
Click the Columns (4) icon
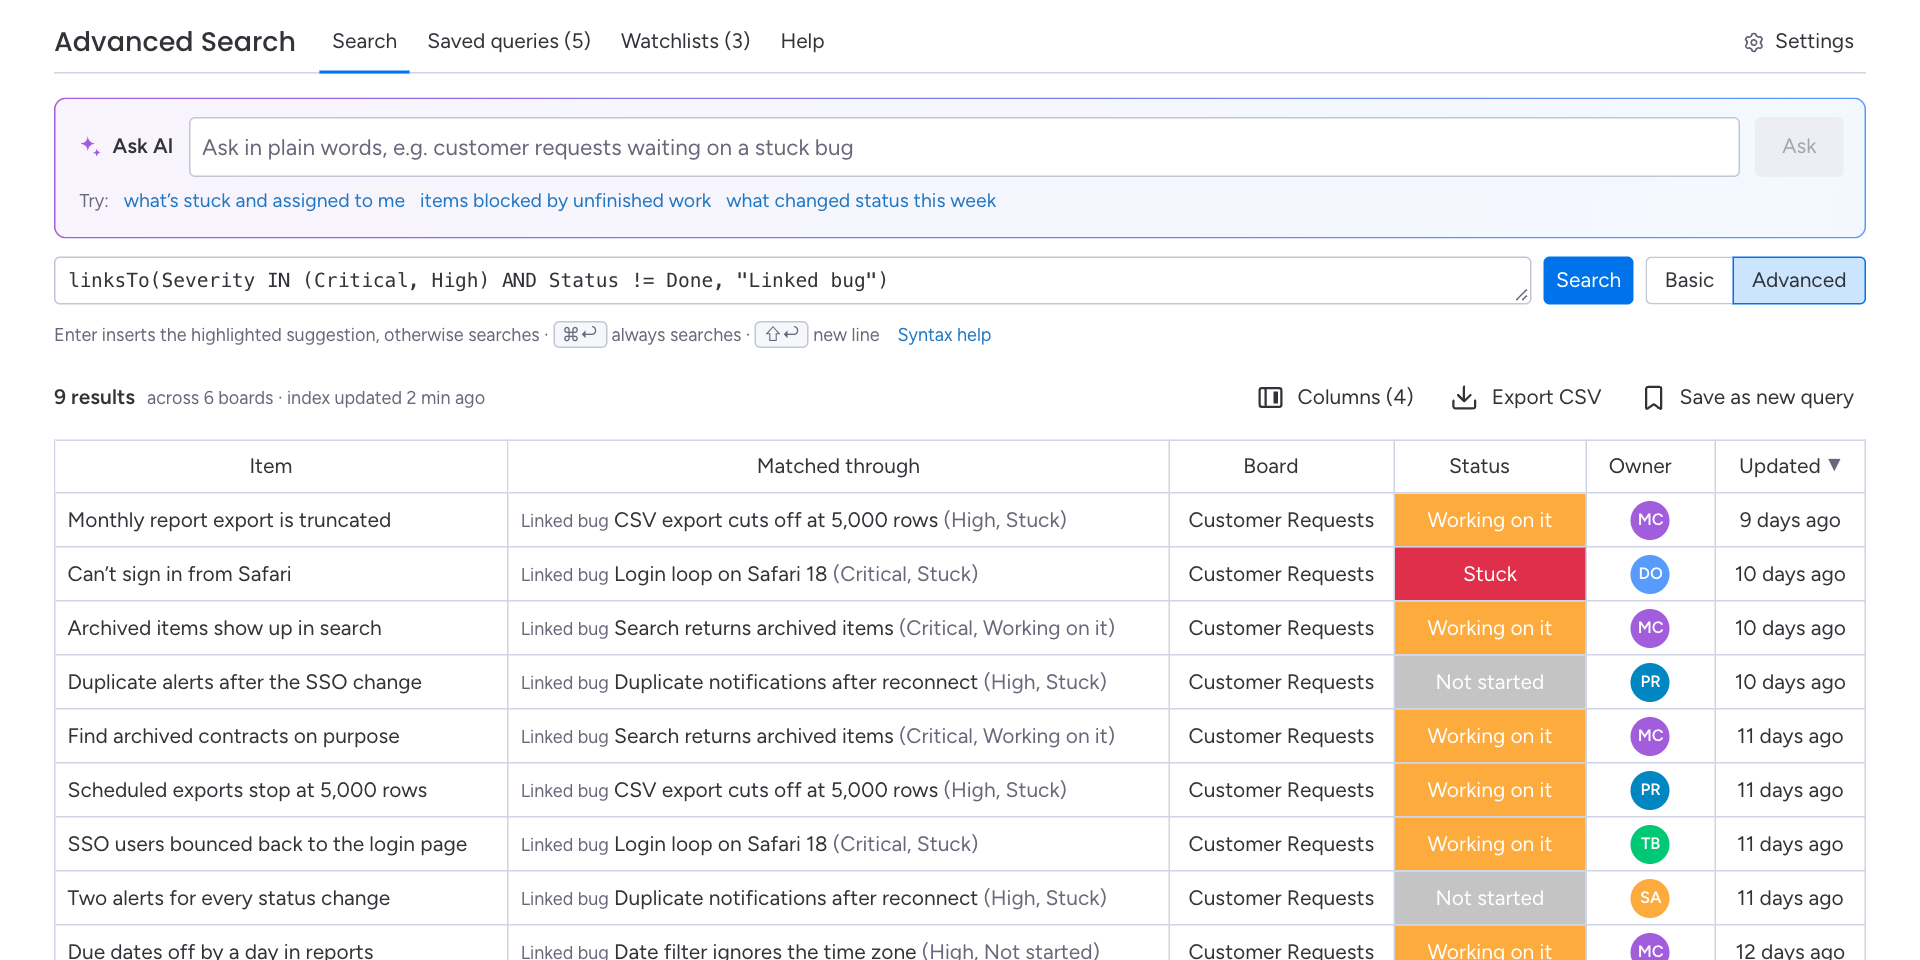1270,397
